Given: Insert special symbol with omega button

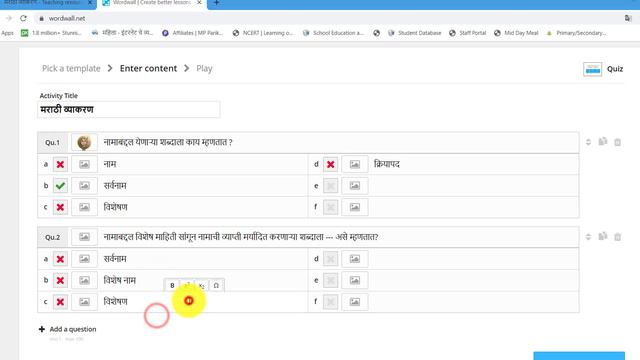Looking at the screenshot, I should (x=216, y=285).
